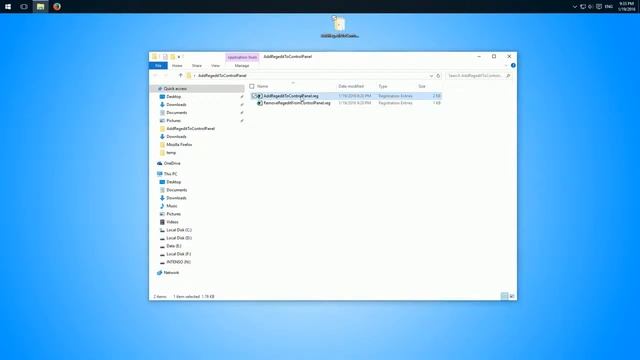Select the Application Tools contextual tab
Screen dimensions: 640x360
click(242, 57)
